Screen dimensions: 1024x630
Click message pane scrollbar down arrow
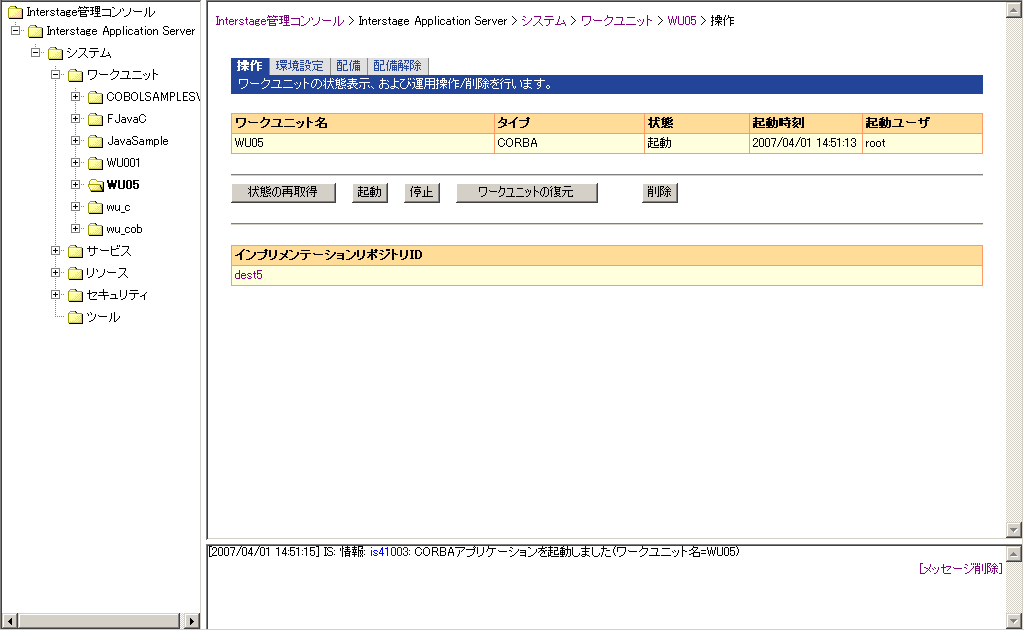click(x=1014, y=621)
